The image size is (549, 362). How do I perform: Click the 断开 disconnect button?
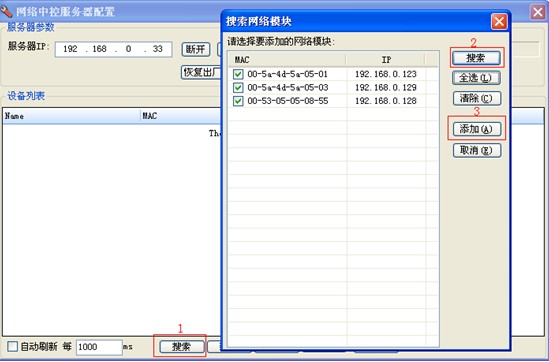click(196, 49)
